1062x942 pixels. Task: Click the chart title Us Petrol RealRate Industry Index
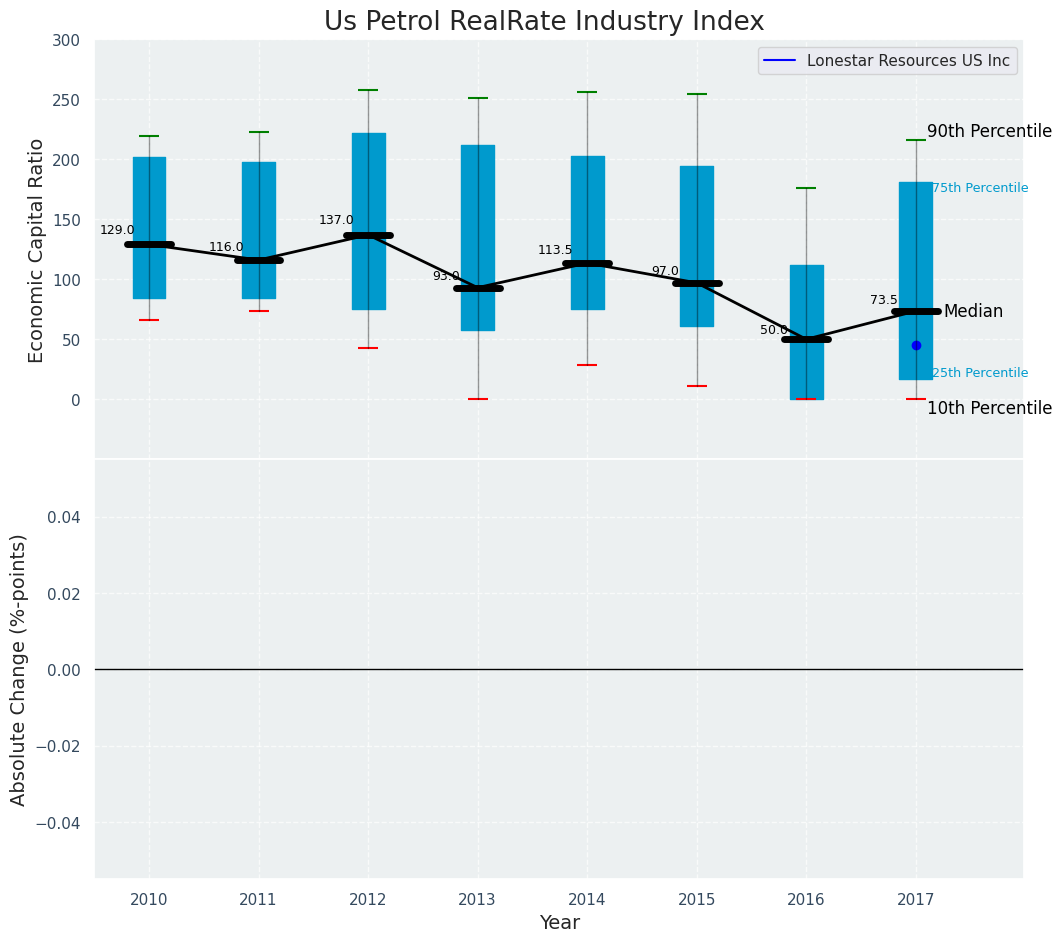pos(544,22)
